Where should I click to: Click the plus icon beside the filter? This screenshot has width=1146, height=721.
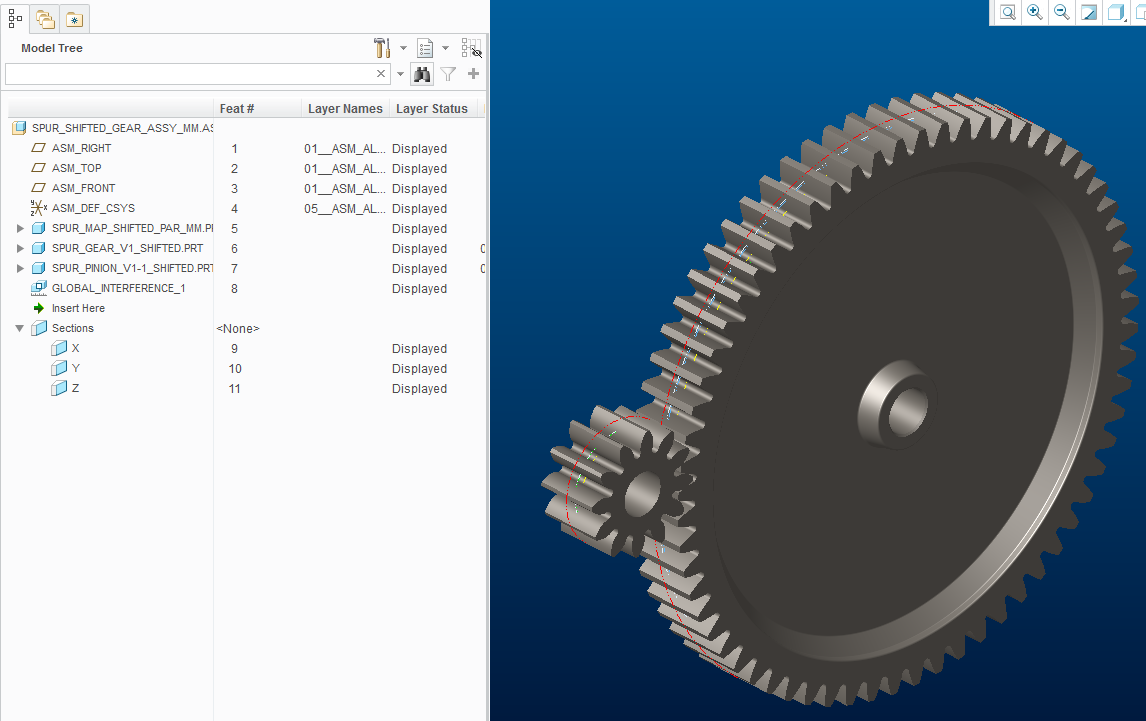(474, 74)
